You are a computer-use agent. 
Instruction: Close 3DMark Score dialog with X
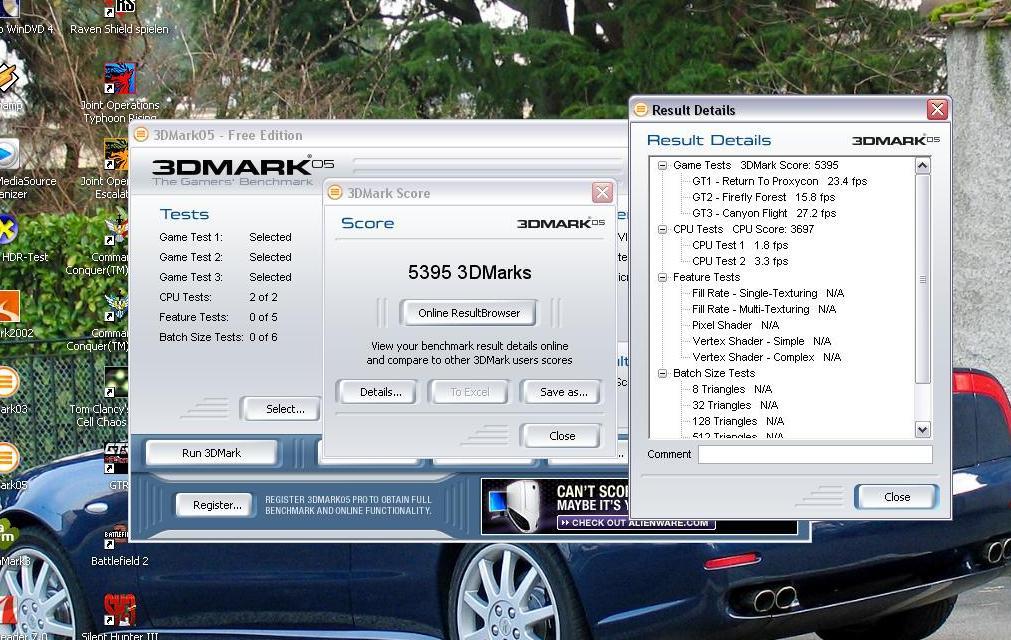602,192
